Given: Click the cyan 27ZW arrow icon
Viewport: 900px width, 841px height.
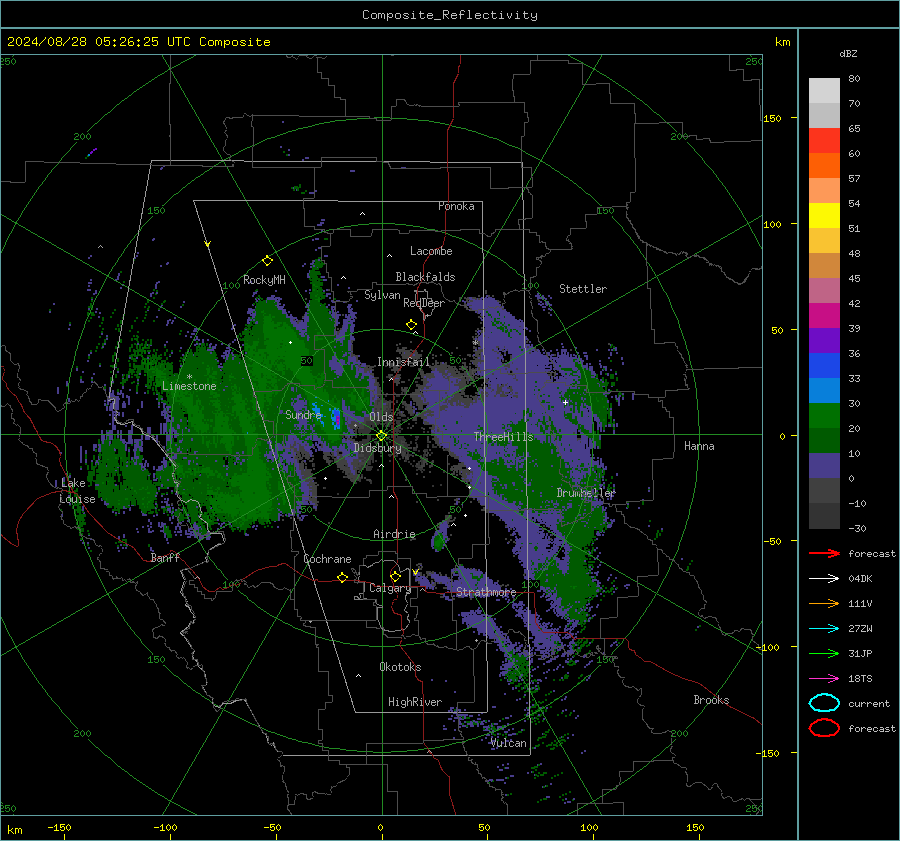Looking at the screenshot, I should [824, 629].
